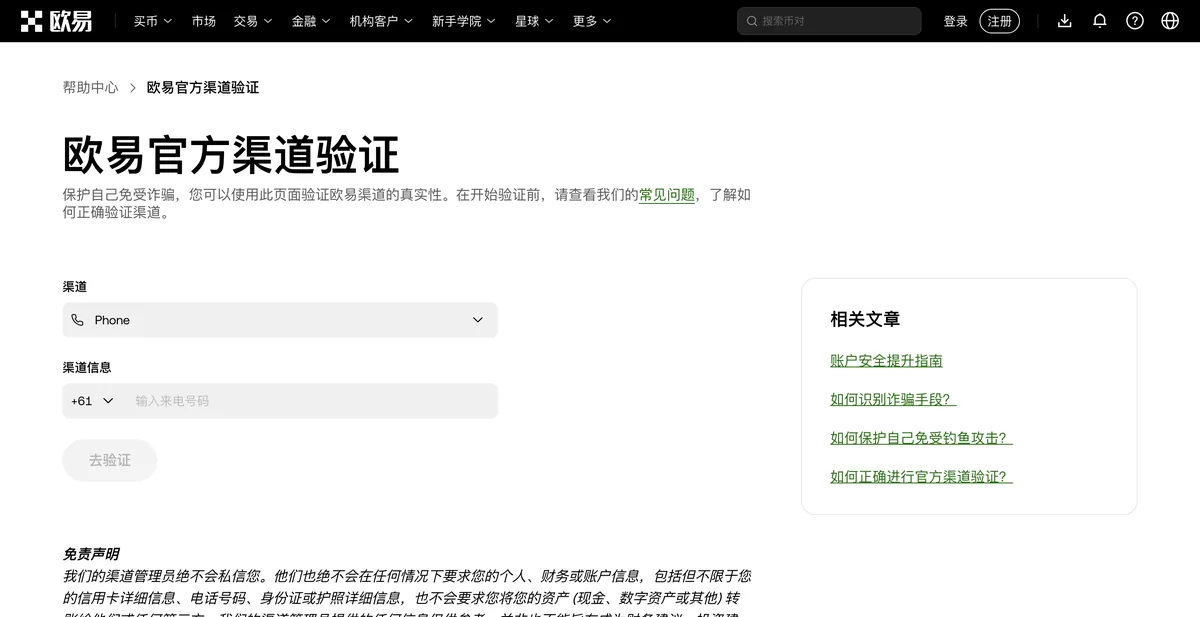Open the 常见问题 link
Image resolution: width=1200 pixels, height=617 pixels.
667,195
